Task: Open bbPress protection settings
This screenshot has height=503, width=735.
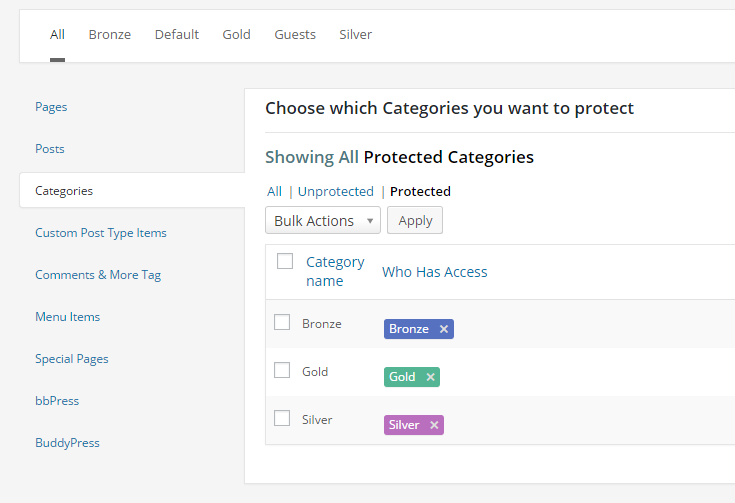Action: coord(57,401)
